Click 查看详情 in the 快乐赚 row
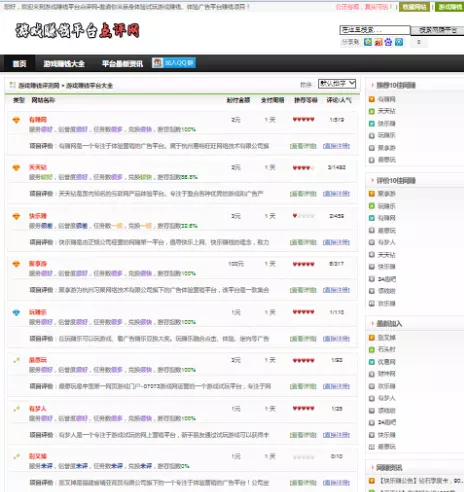Viewport: 464px width, 492px height. [x=303, y=242]
